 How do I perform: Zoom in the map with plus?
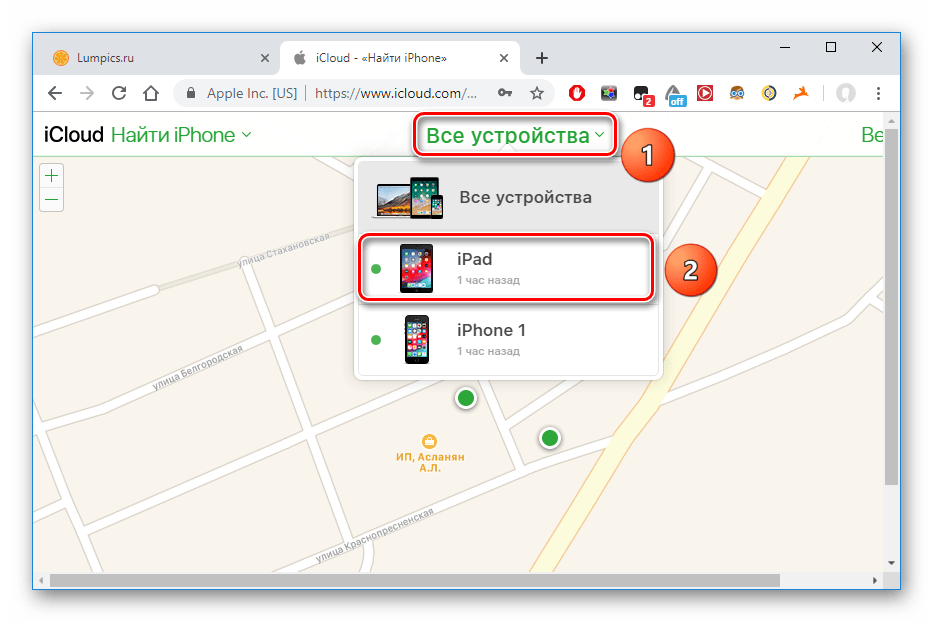[x=52, y=176]
